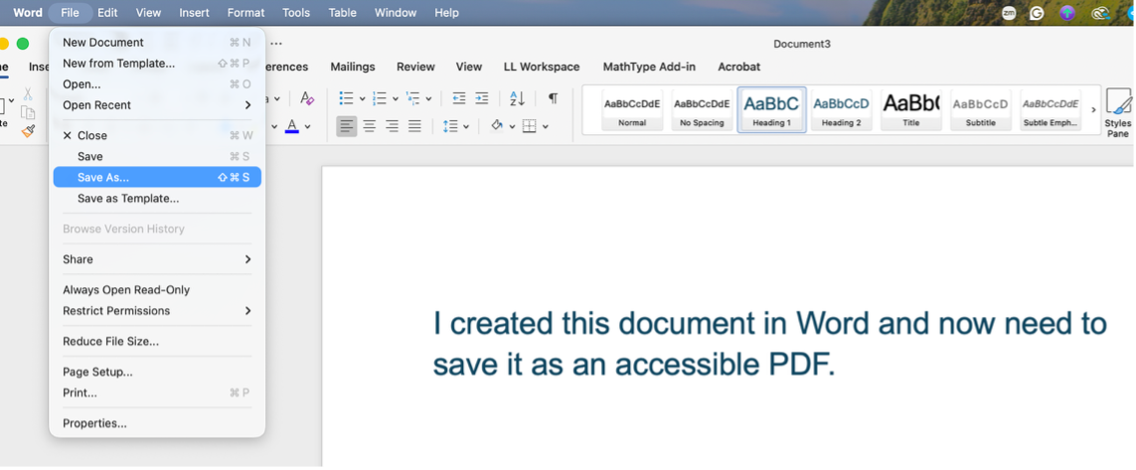Apply numbered list formatting
This screenshot has width=1136, height=470.
[x=379, y=98]
